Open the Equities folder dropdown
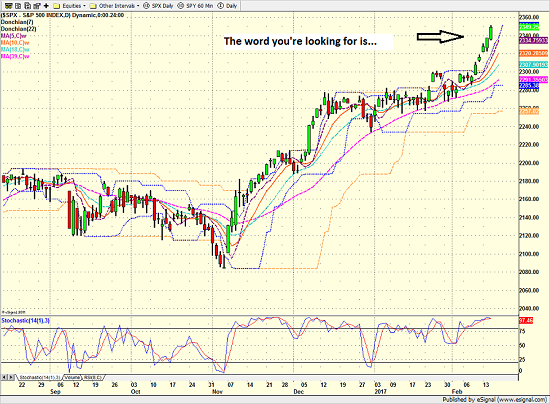The height and width of the screenshot is (404, 550). pos(69,6)
